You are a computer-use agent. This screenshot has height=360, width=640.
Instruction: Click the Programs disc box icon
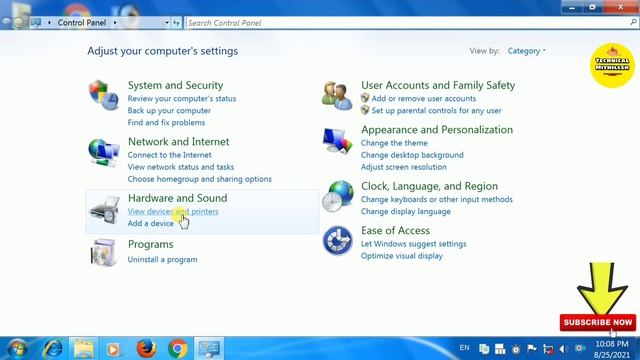(x=103, y=253)
